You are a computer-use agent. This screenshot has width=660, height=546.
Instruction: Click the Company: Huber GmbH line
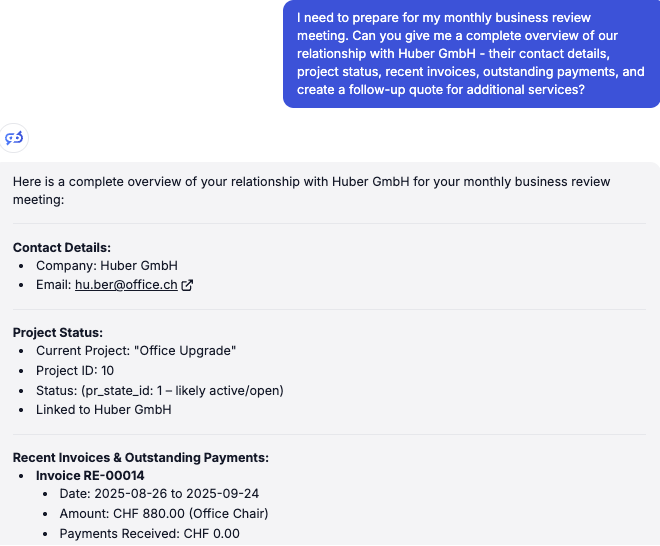pyautogui.click(x=106, y=266)
